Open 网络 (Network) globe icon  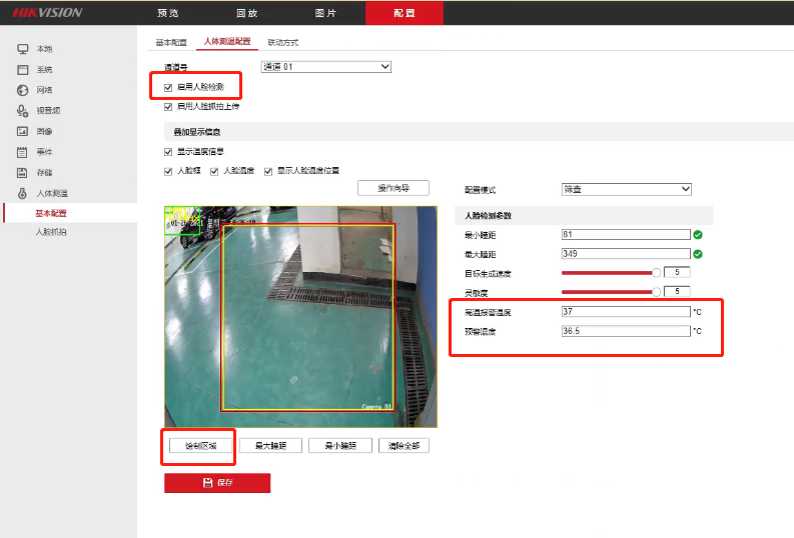22,90
